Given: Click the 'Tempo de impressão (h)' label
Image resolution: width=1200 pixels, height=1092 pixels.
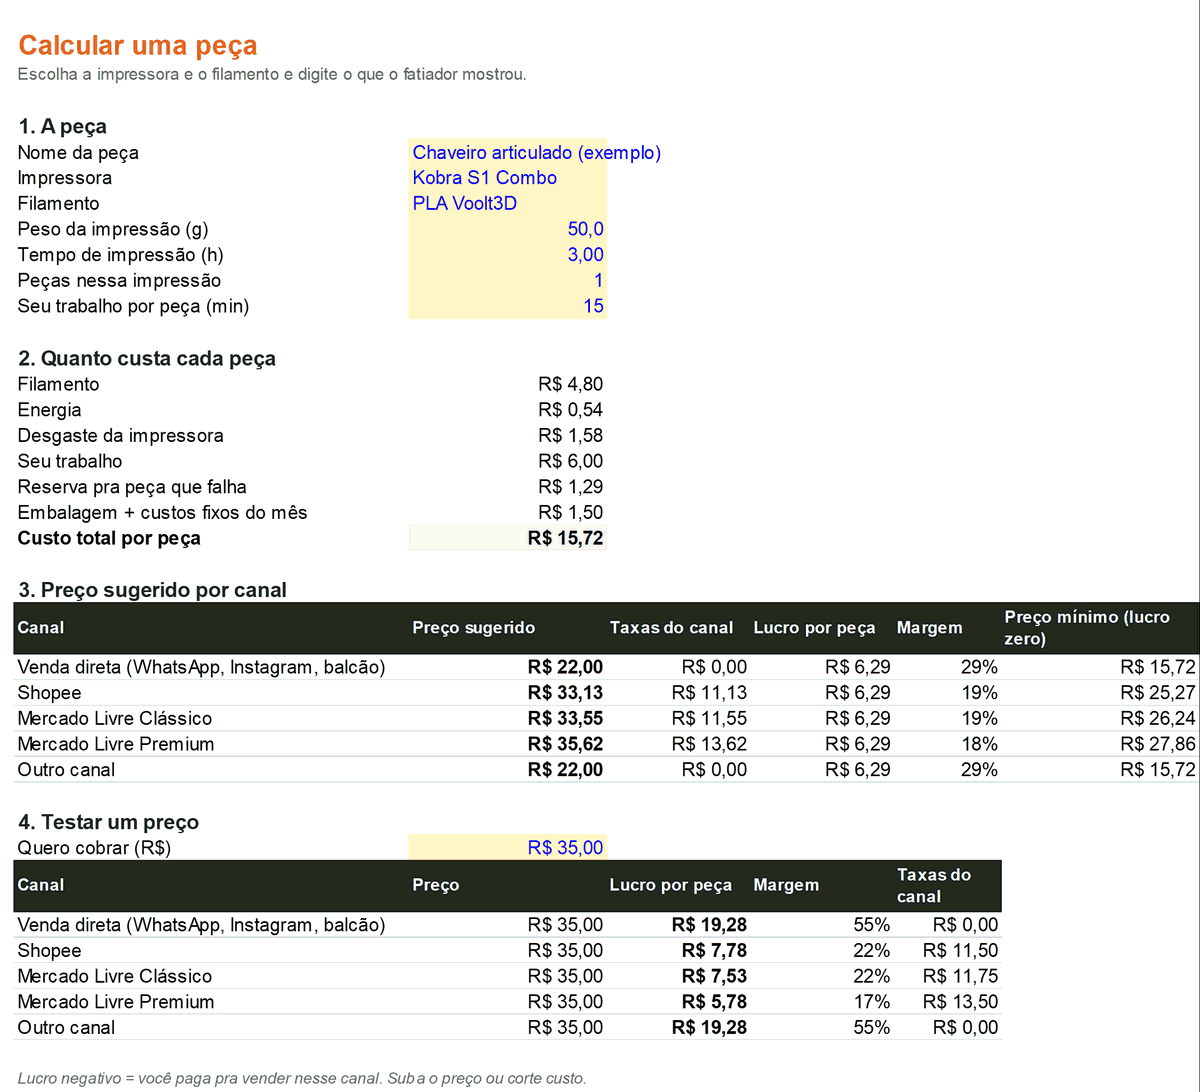Looking at the screenshot, I should (x=121, y=255).
